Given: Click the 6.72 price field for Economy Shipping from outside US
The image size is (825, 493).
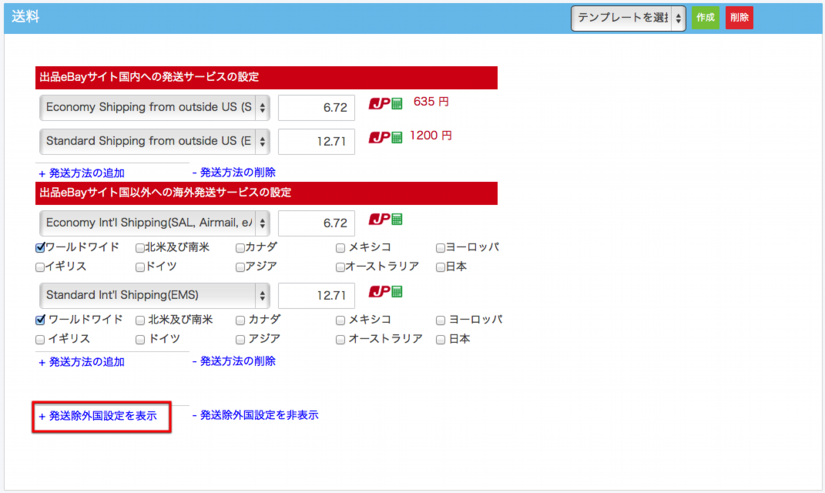Looking at the screenshot, I should point(316,107).
